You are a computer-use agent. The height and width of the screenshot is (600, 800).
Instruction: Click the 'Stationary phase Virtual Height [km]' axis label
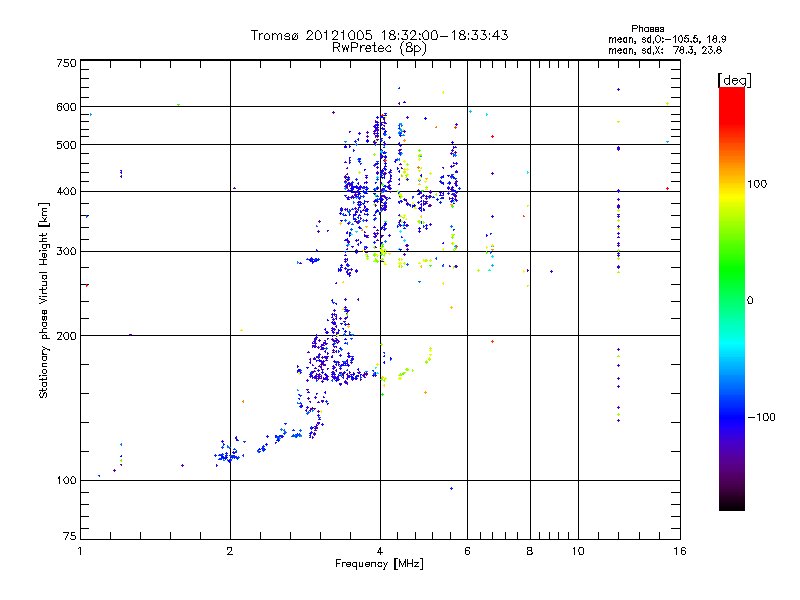(x=43, y=300)
